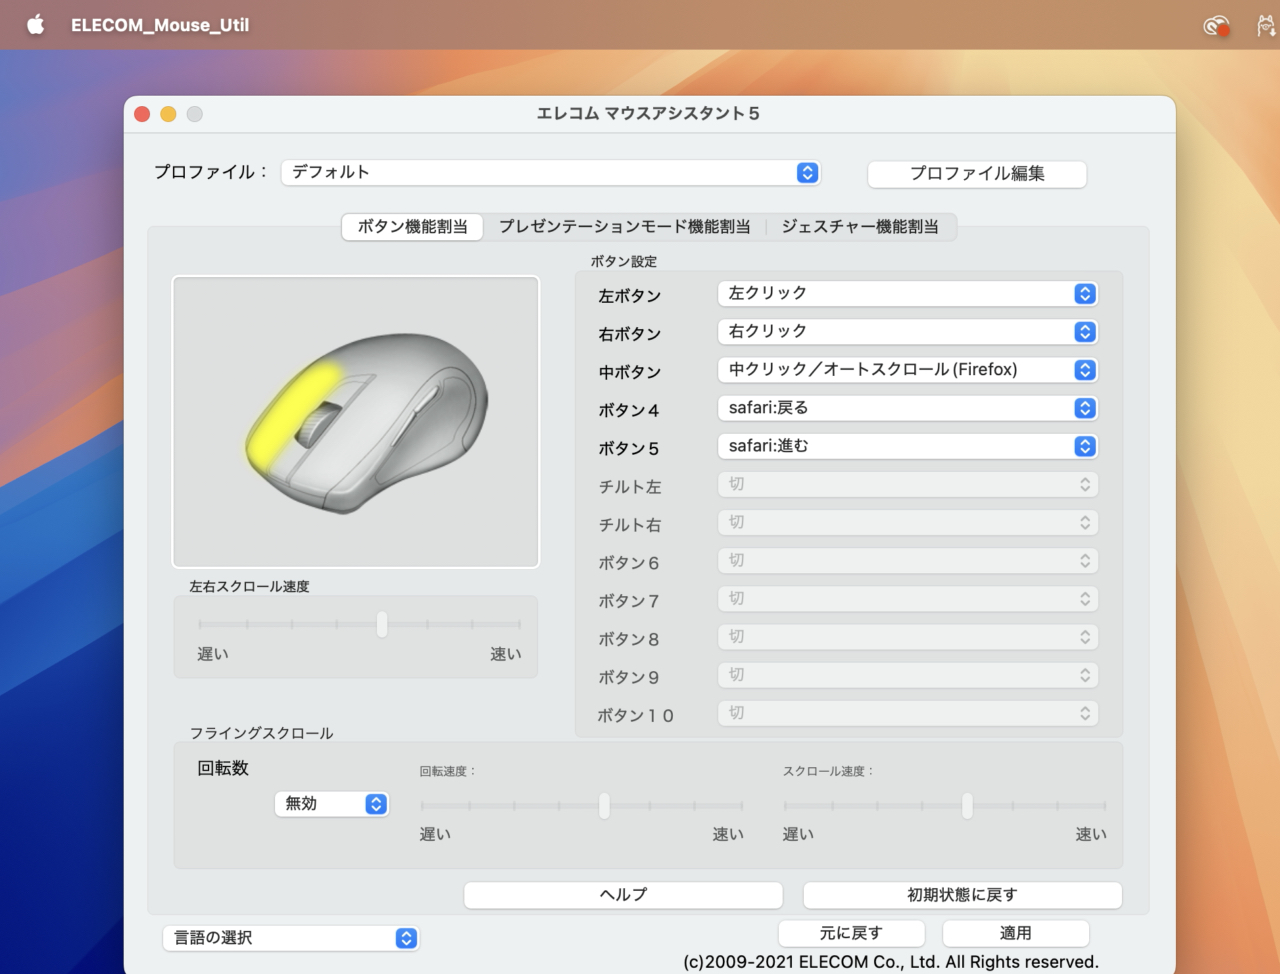Image resolution: width=1280 pixels, height=974 pixels.
Task: Click the menu bar icon with red dot
Action: pos(1216,26)
